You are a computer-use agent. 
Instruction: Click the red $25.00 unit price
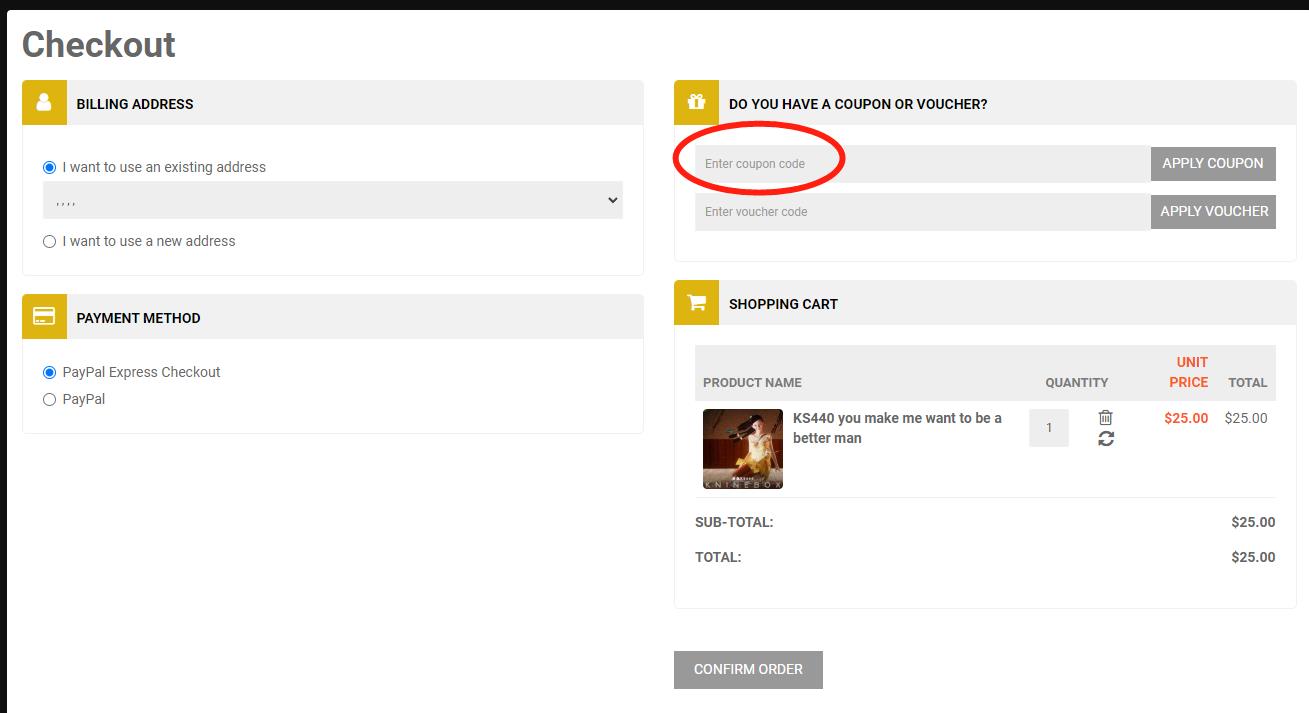pos(1186,418)
